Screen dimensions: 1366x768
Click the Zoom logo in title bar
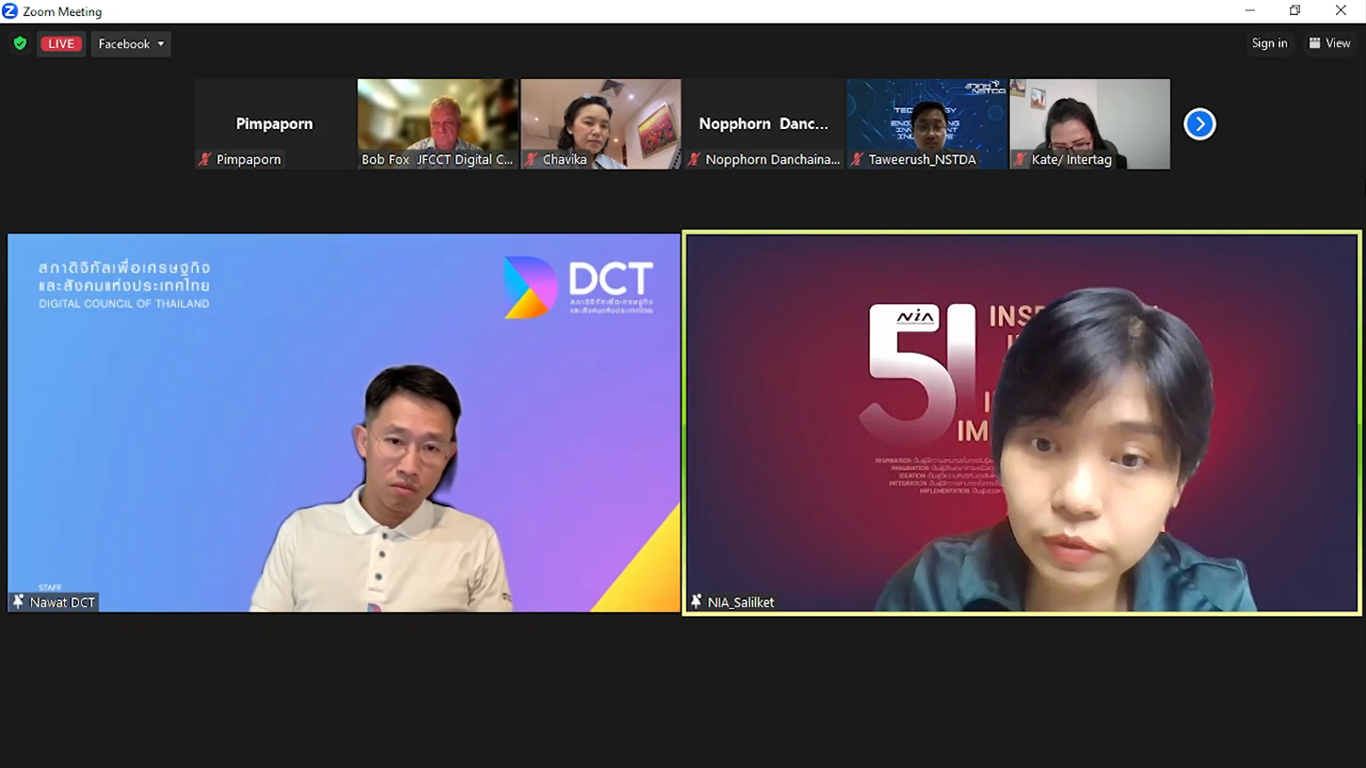coord(10,11)
